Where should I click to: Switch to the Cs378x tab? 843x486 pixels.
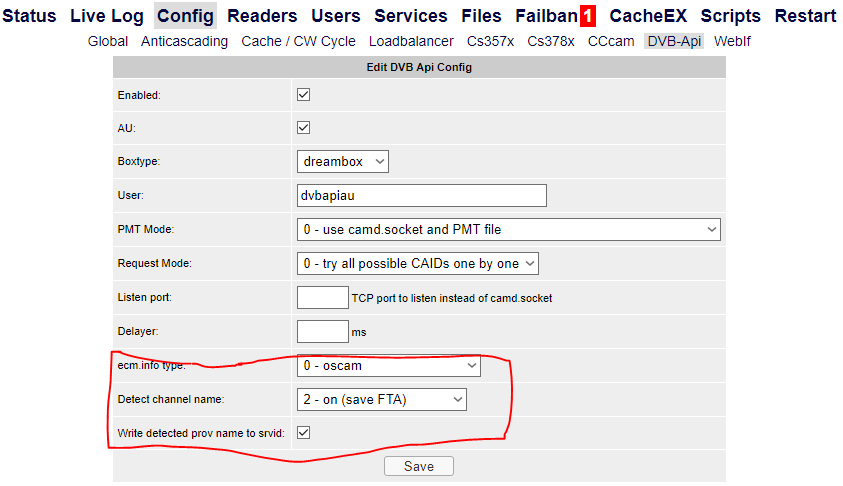click(551, 41)
